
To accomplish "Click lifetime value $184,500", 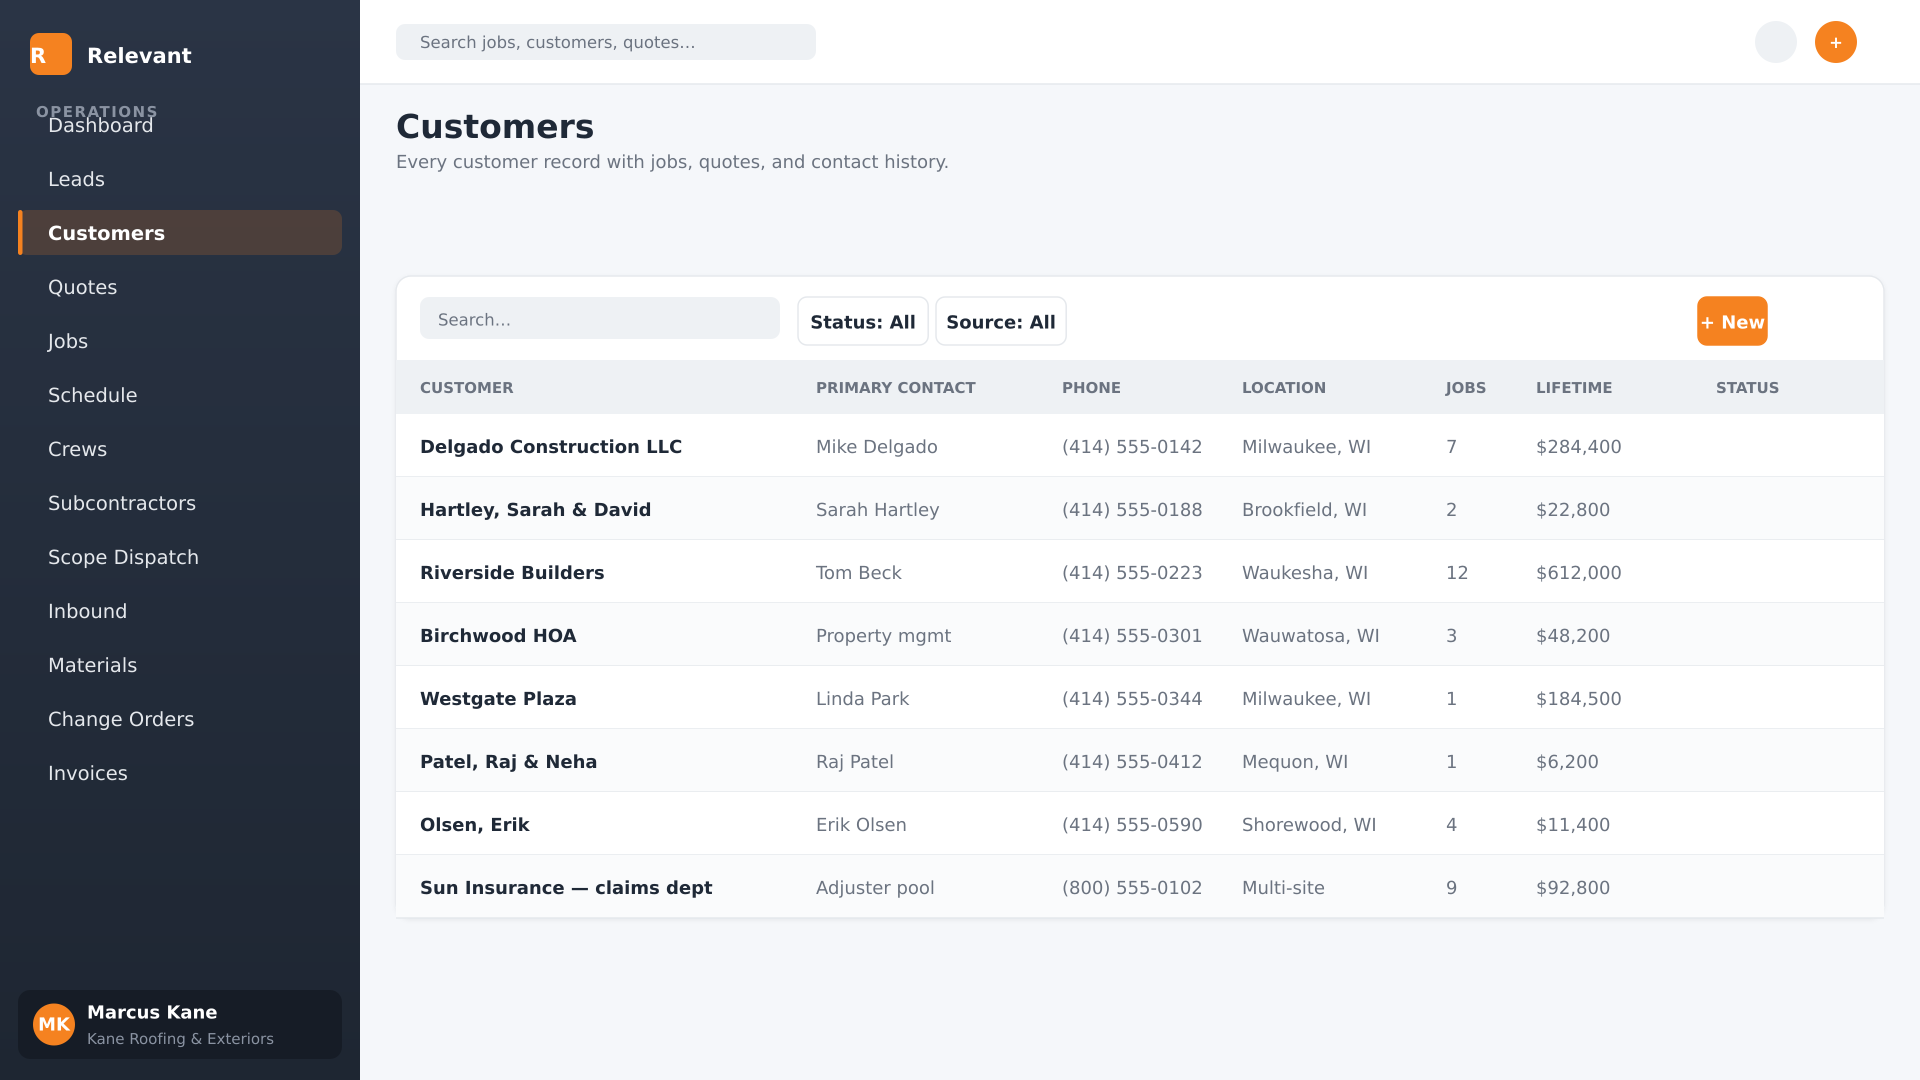I will (1578, 699).
